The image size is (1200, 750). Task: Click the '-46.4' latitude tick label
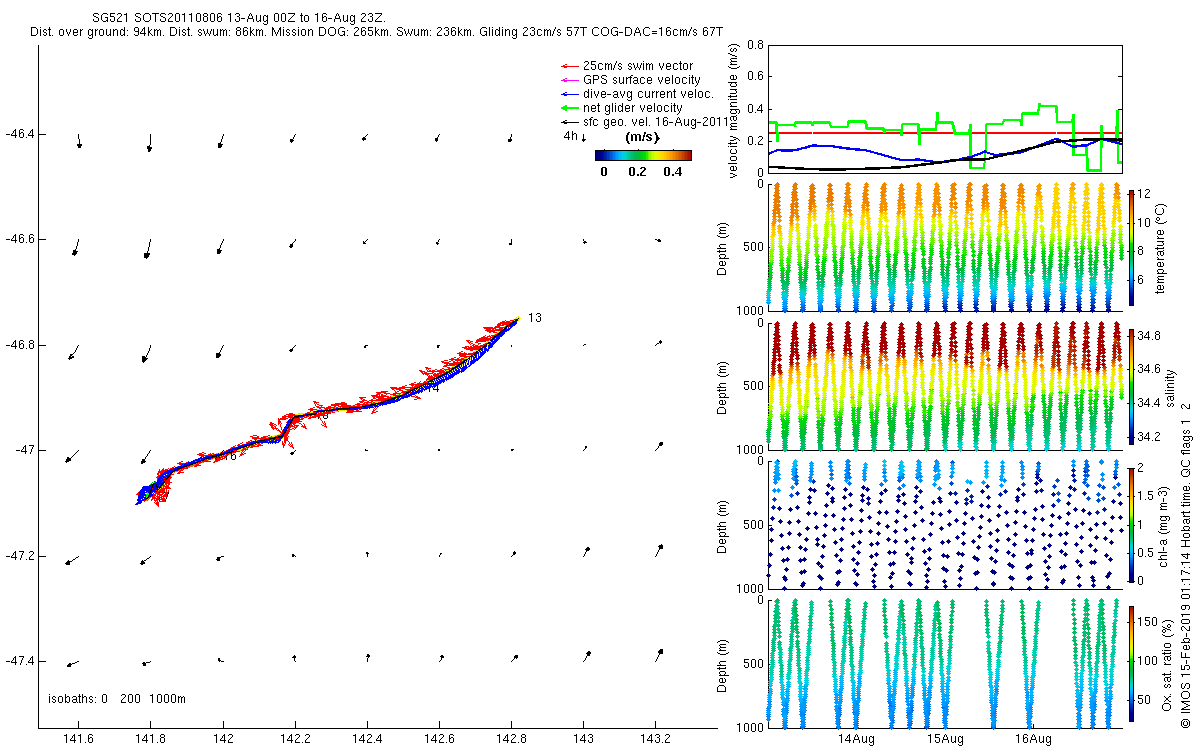point(20,134)
